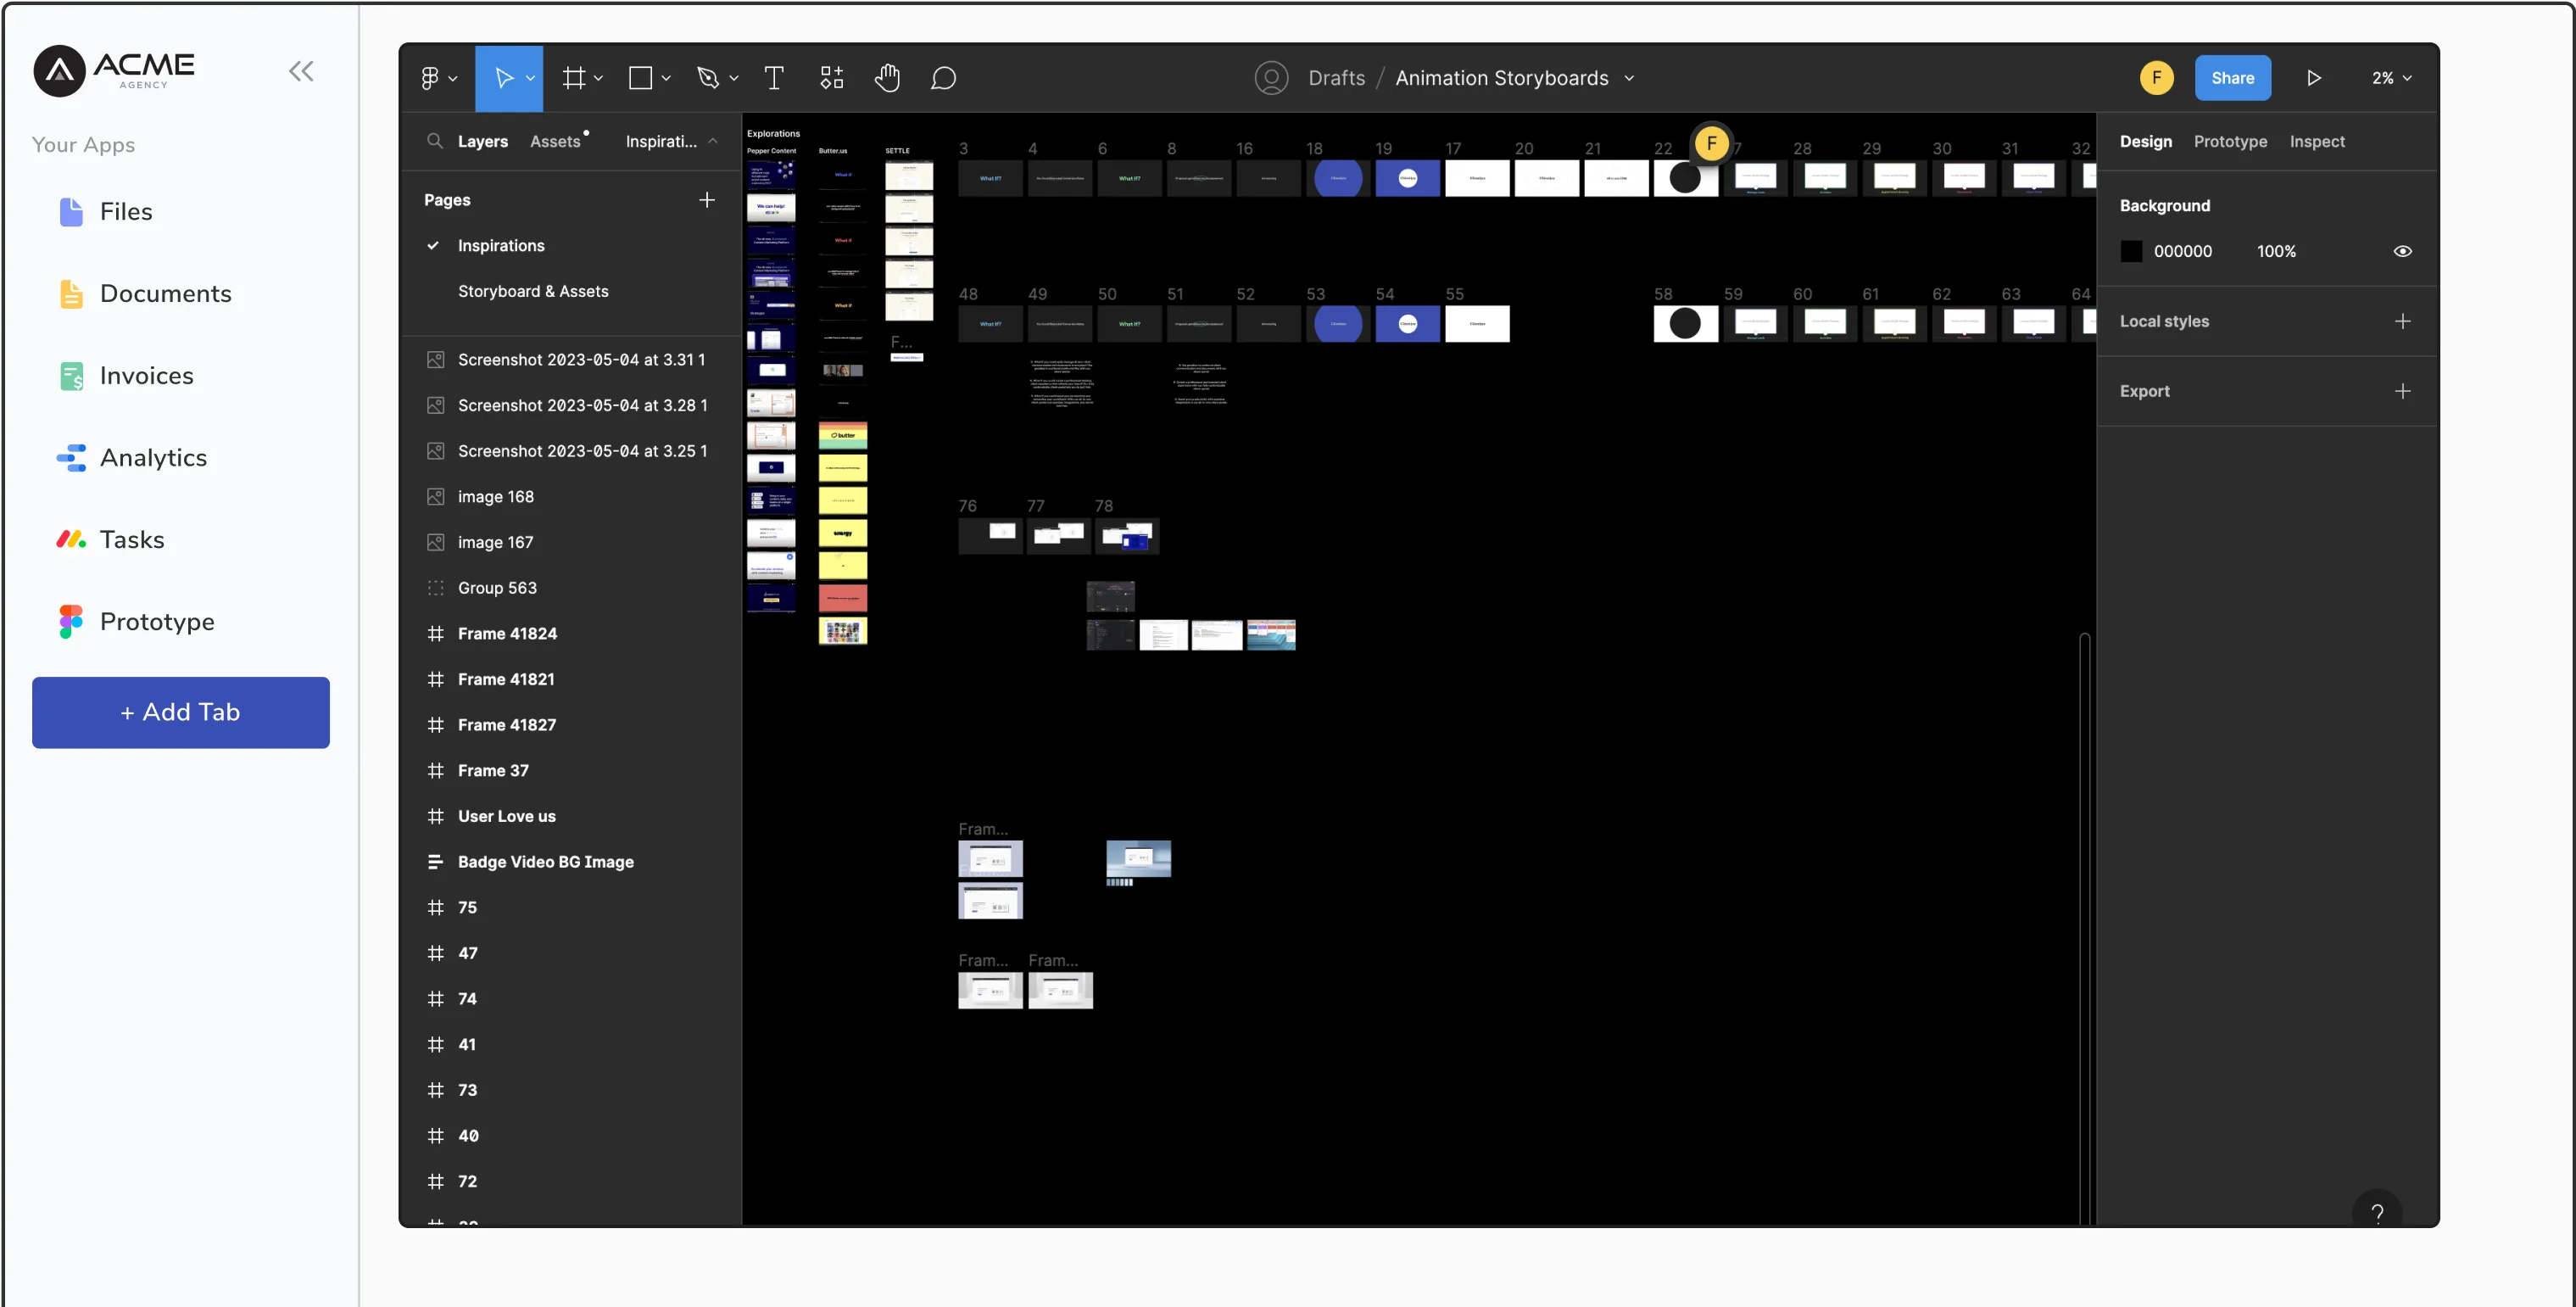The height and width of the screenshot is (1307, 2576).
Task: Switch to the Prototype tab in right panel
Action: [x=2230, y=141]
